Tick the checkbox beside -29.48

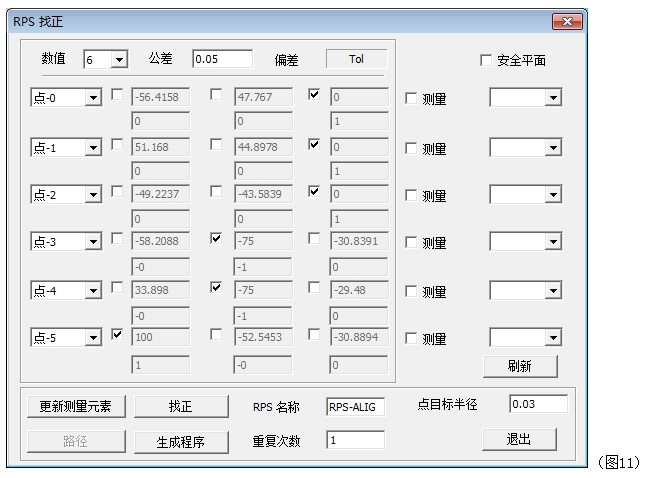(x=314, y=287)
